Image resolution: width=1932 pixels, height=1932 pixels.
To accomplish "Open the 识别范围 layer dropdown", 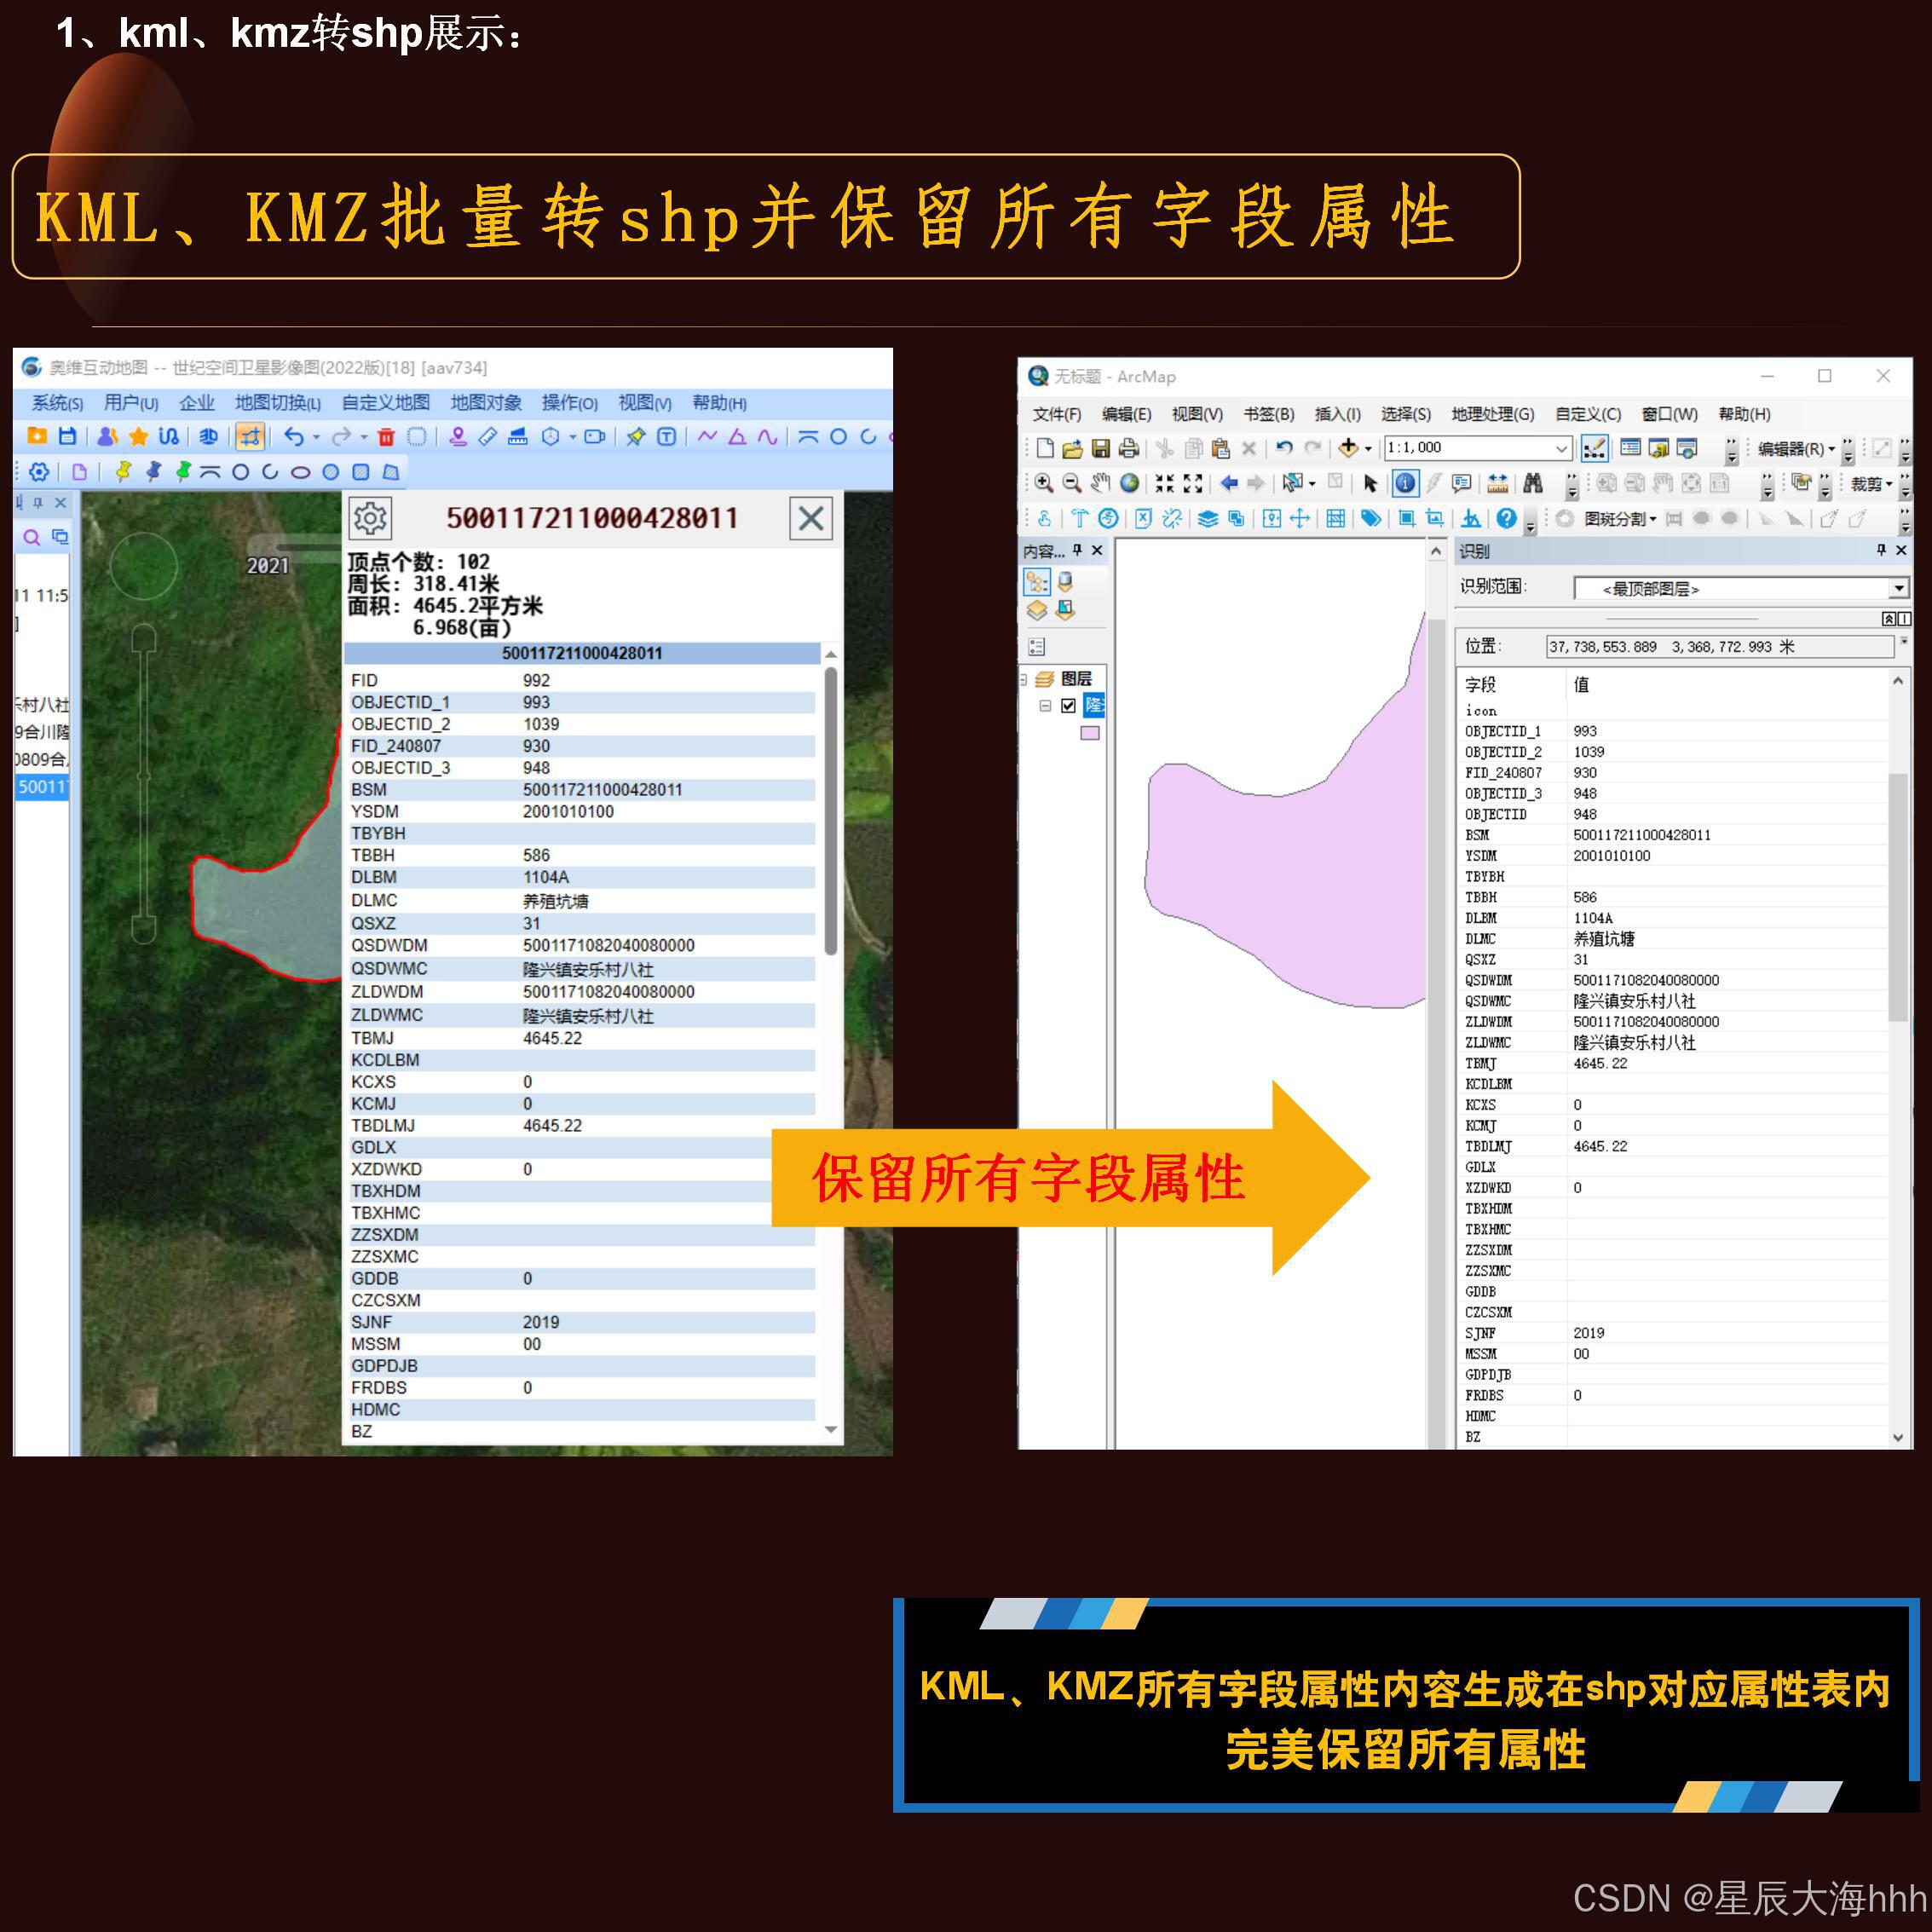I will [1897, 589].
